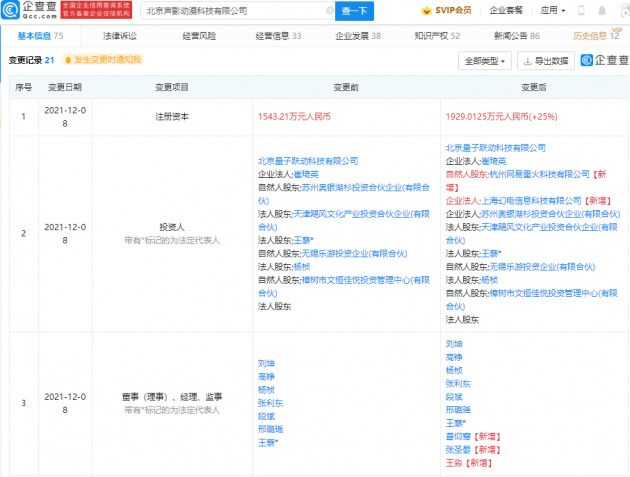630x477 pixels.
Task: Click the 查一下 search button
Action: pos(354,12)
